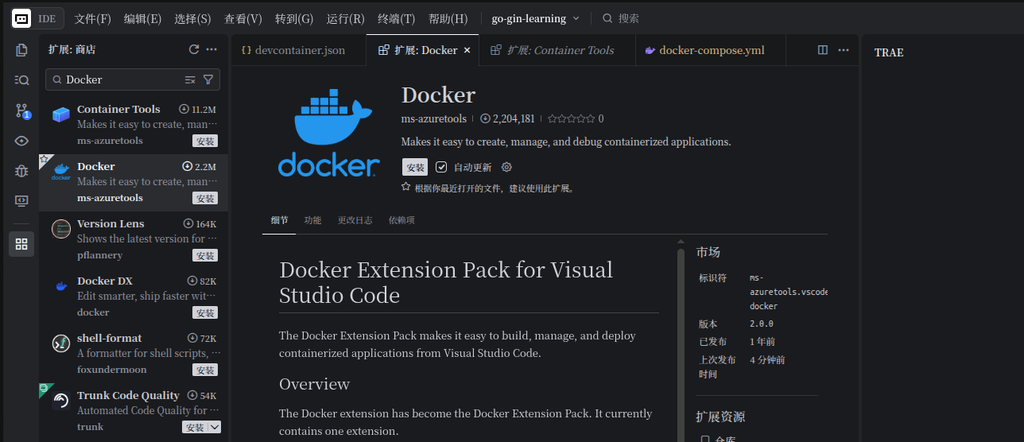The image size is (1024, 442).
Task: Click Container Tools extension icon in list
Action: click(x=61, y=115)
